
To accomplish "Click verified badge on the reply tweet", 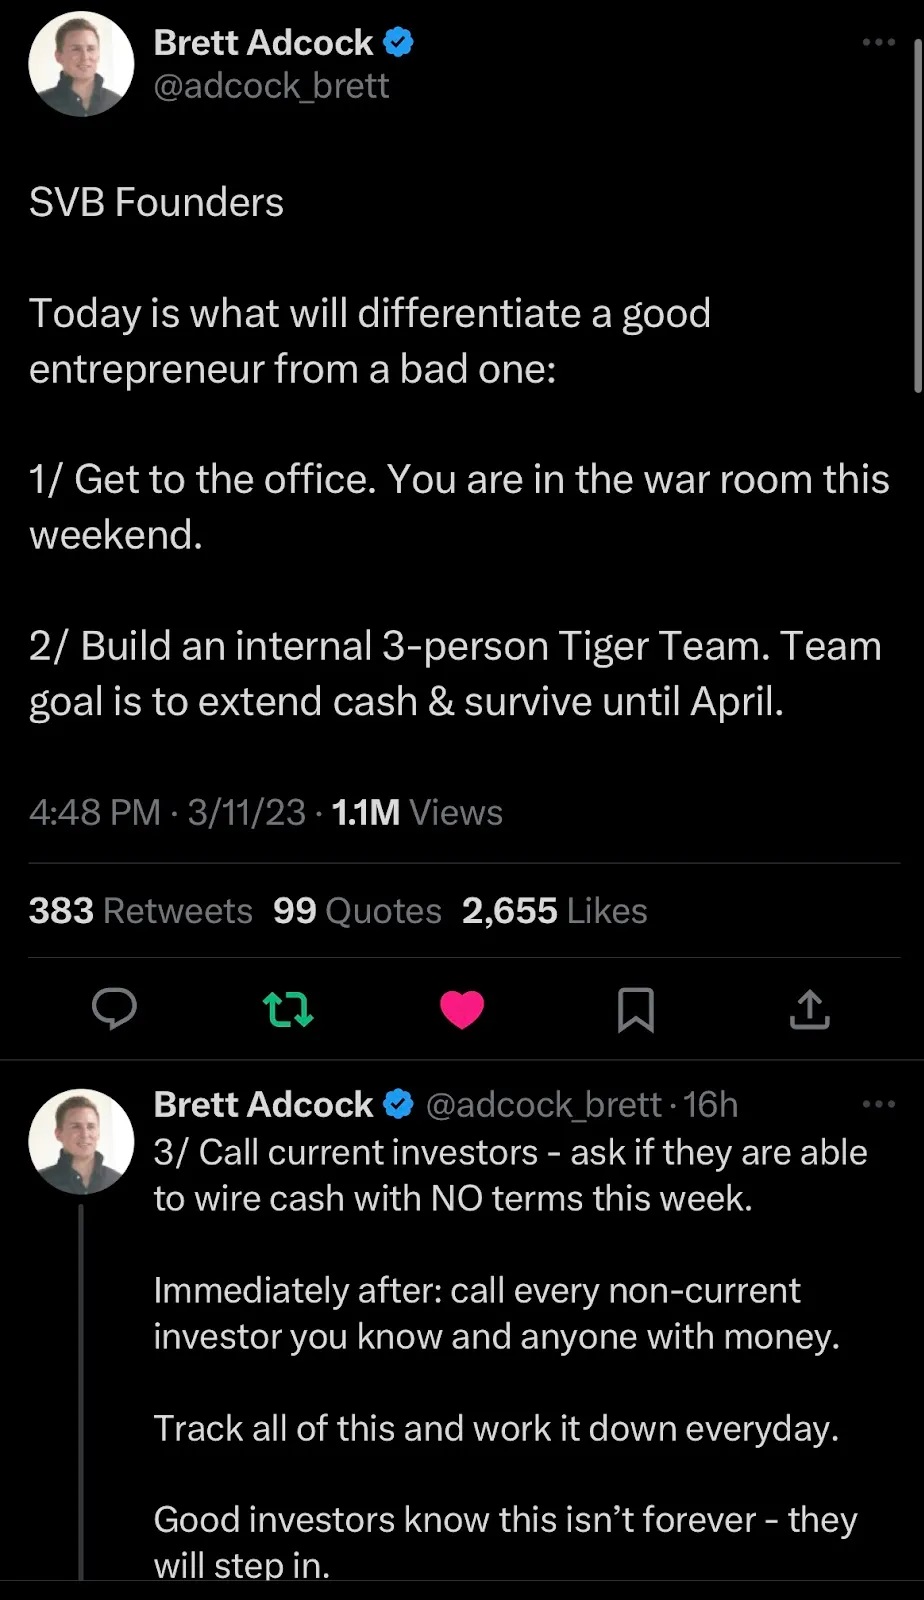I will (399, 1104).
